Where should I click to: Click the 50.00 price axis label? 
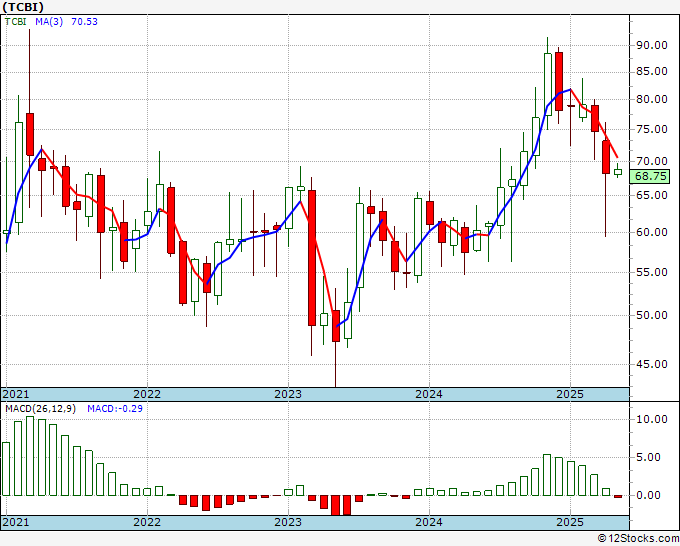pos(651,315)
